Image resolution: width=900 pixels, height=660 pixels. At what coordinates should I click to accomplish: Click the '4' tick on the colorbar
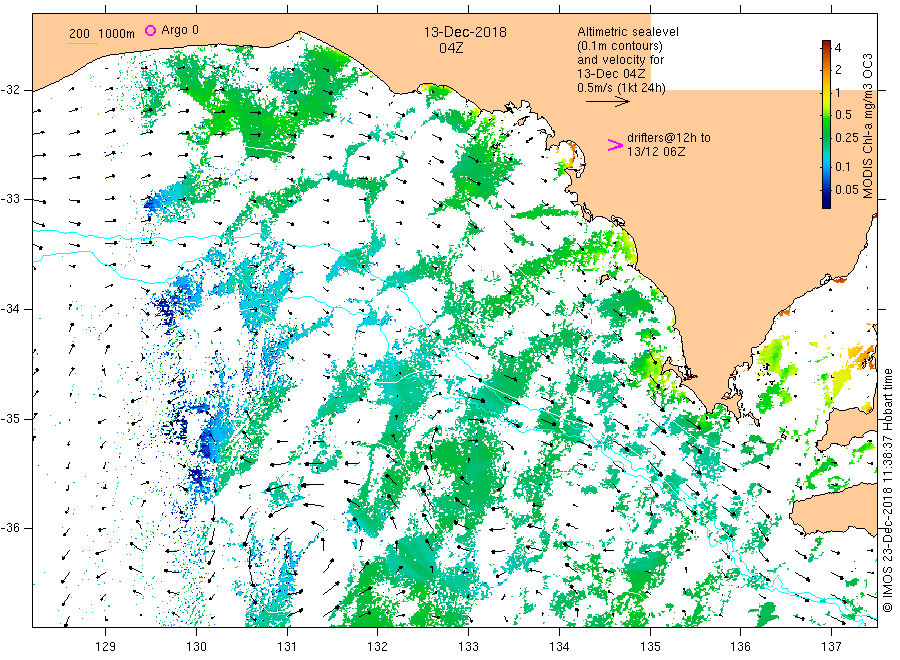tap(838, 48)
